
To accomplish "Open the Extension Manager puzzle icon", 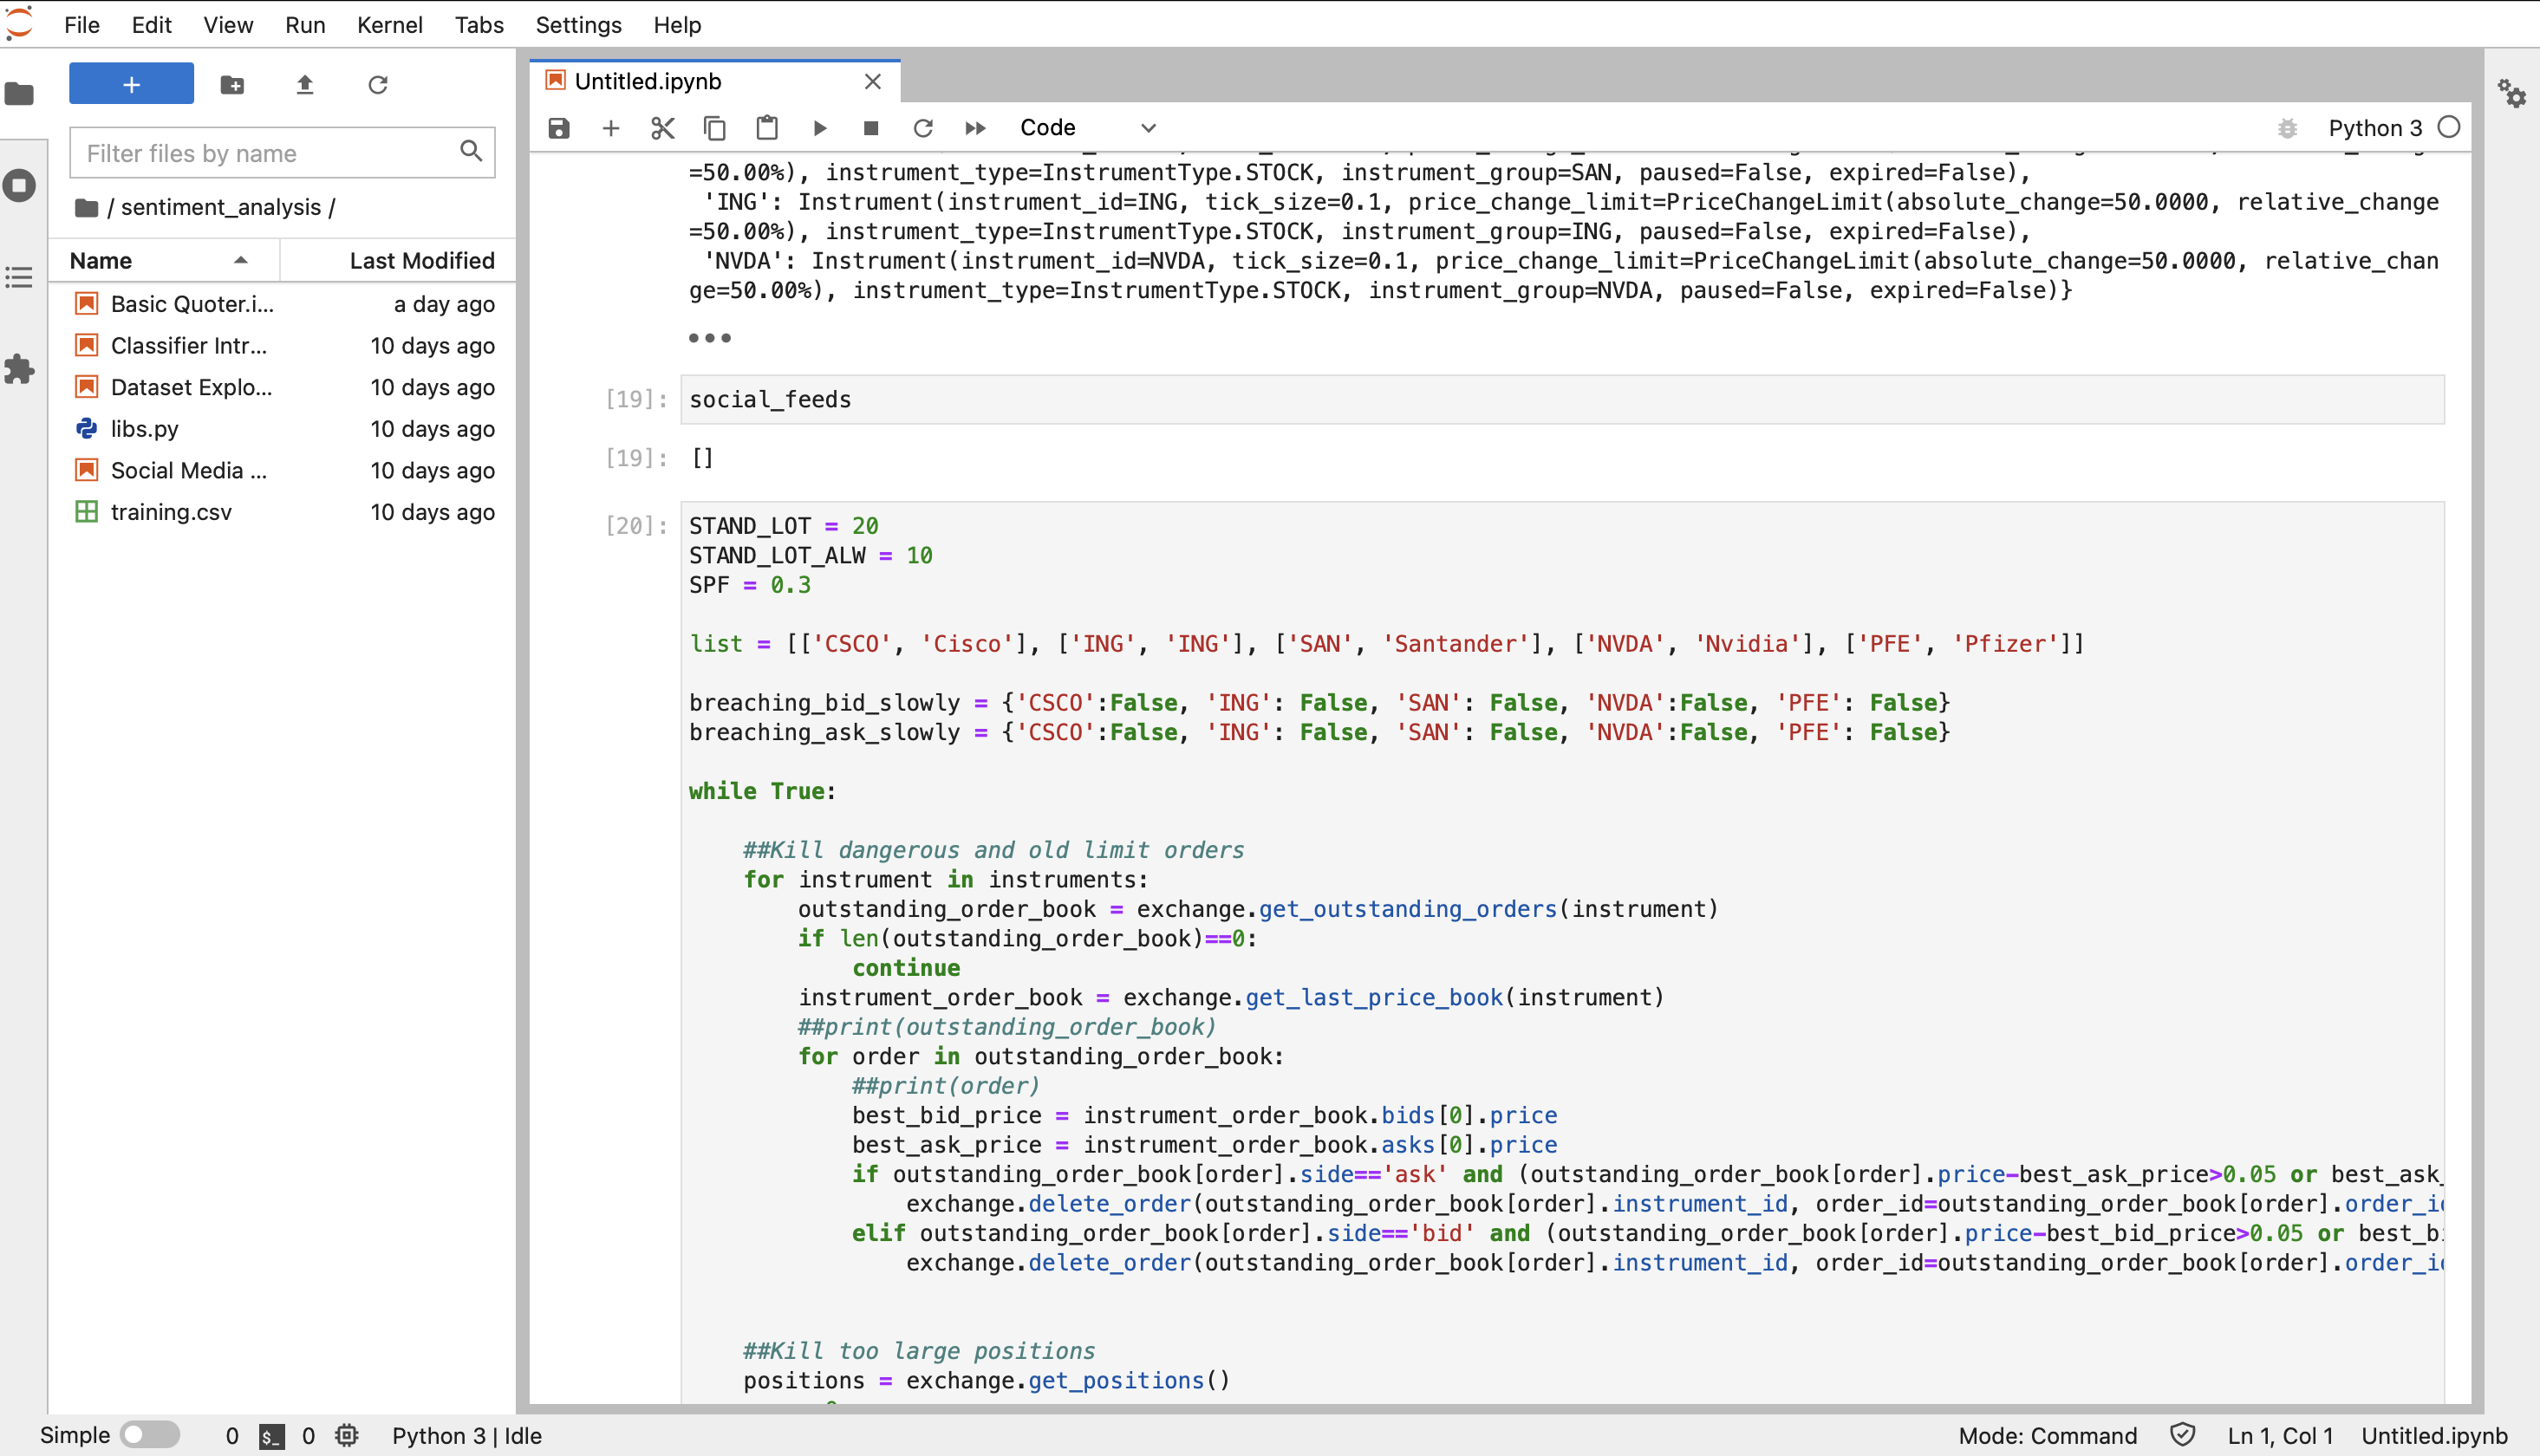I will tap(19, 369).
